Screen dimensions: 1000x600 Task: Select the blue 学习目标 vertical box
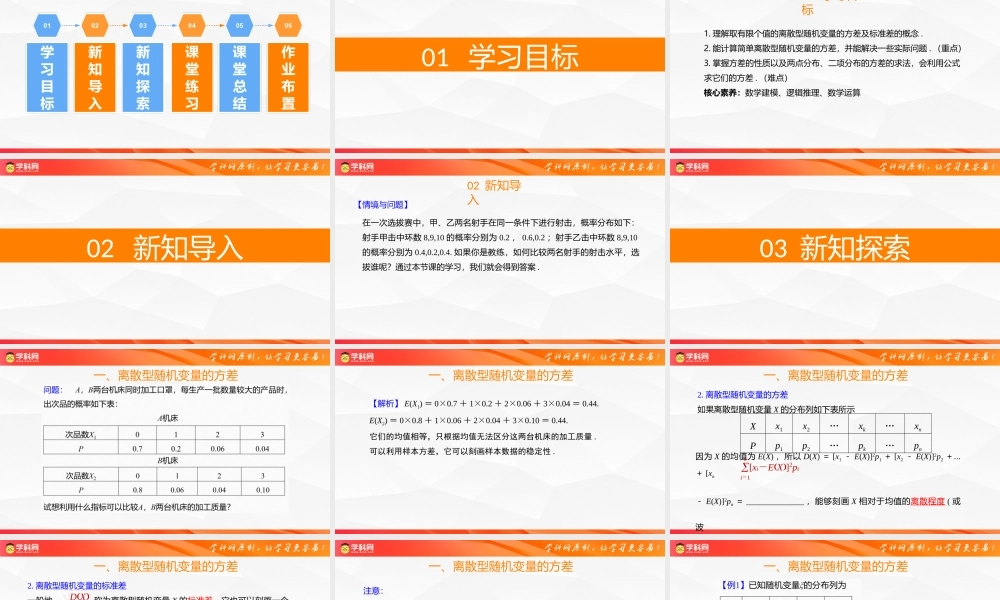(x=47, y=77)
